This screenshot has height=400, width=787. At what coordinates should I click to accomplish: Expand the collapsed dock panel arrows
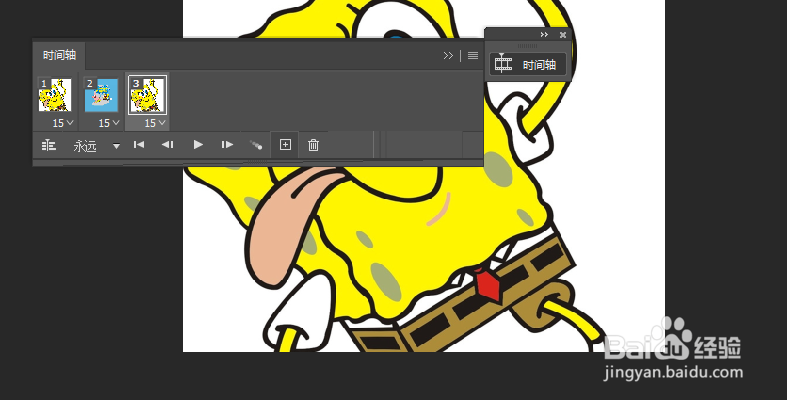[544, 35]
